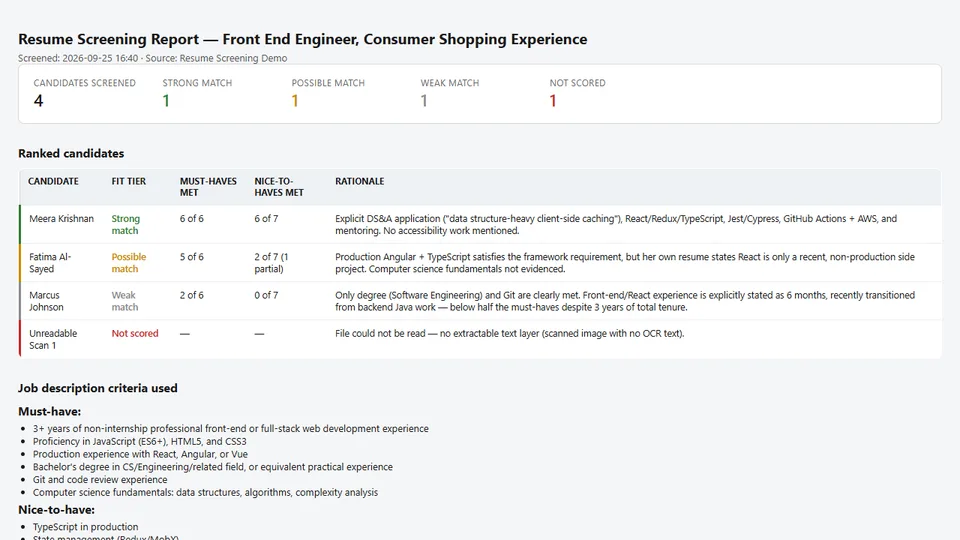960x540 pixels.
Task: Click the 'Must-have:' subheading
Action: pyautogui.click(x=50, y=411)
